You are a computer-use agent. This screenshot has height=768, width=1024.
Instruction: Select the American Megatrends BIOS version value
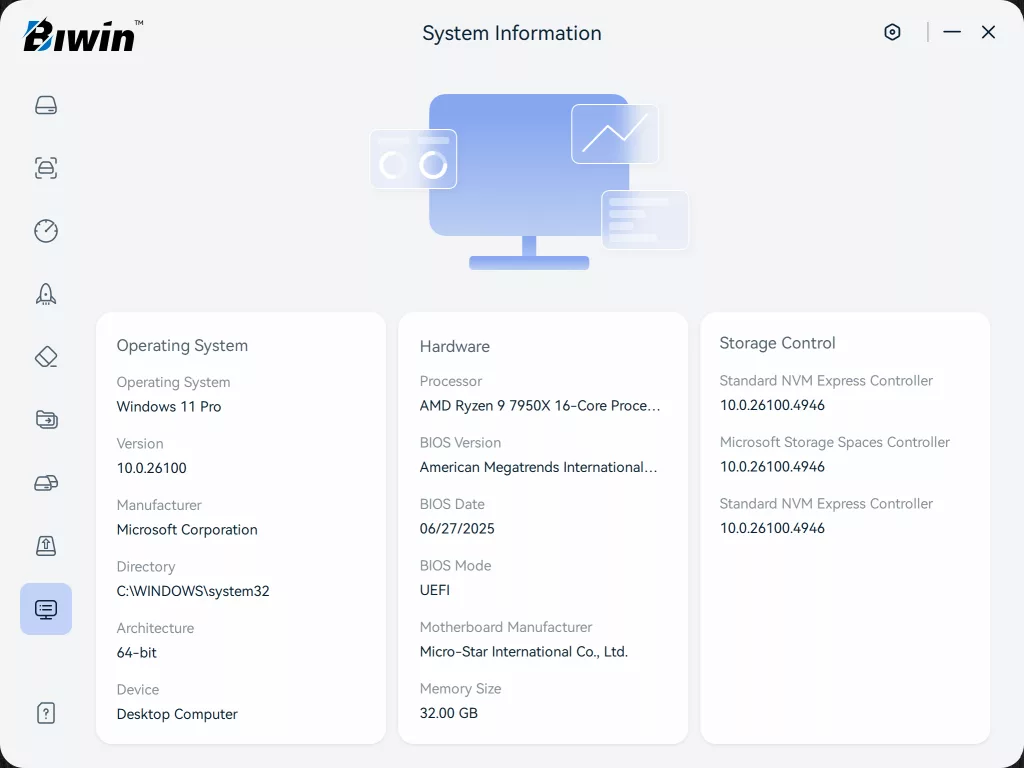(x=539, y=467)
